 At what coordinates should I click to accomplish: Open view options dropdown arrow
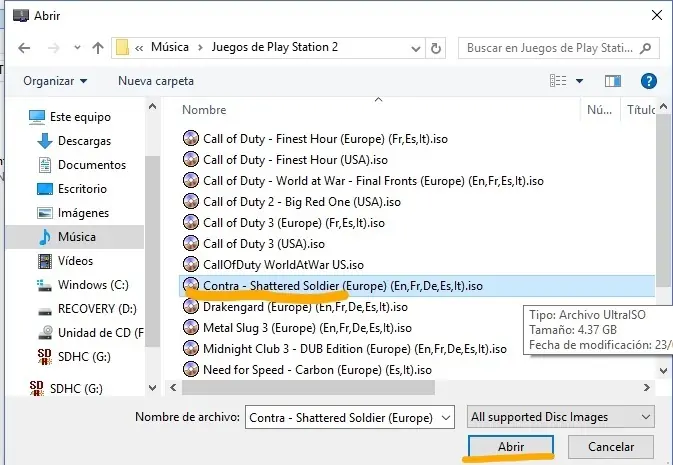tap(579, 81)
